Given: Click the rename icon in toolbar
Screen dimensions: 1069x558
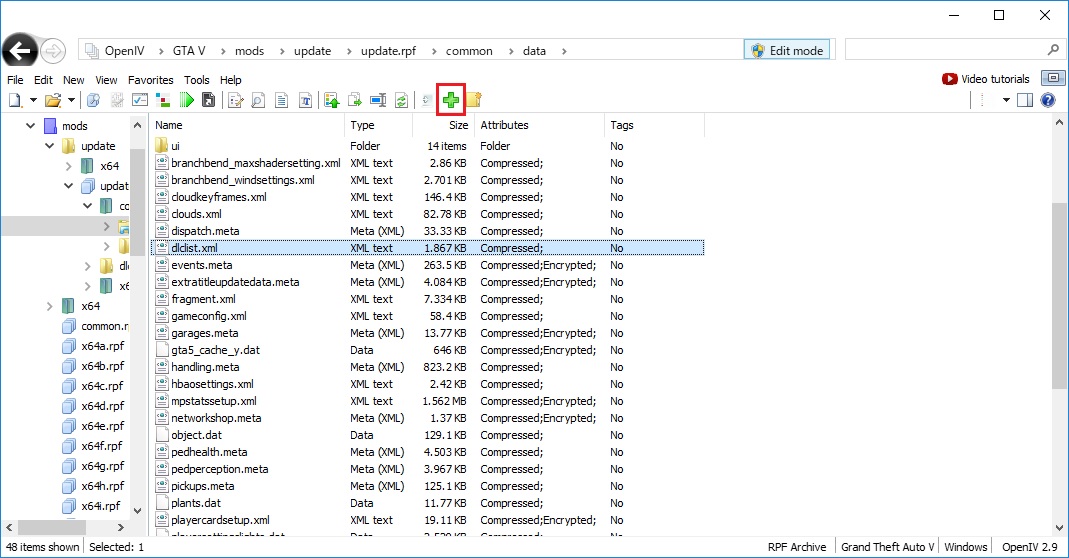Looking at the screenshot, I should (x=378, y=100).
